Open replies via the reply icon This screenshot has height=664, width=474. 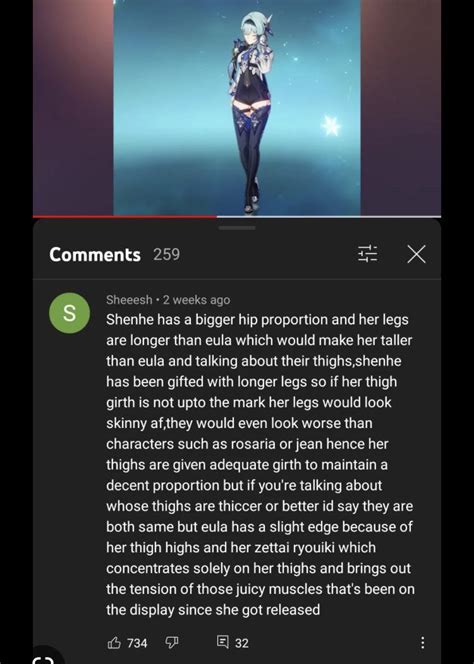pos(223,642)
